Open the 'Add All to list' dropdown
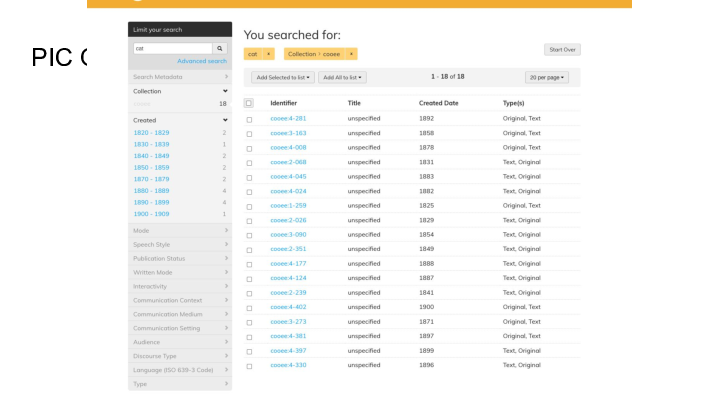Image resolution: width=720 pixels, height=405 pixels. pos(343,77)
